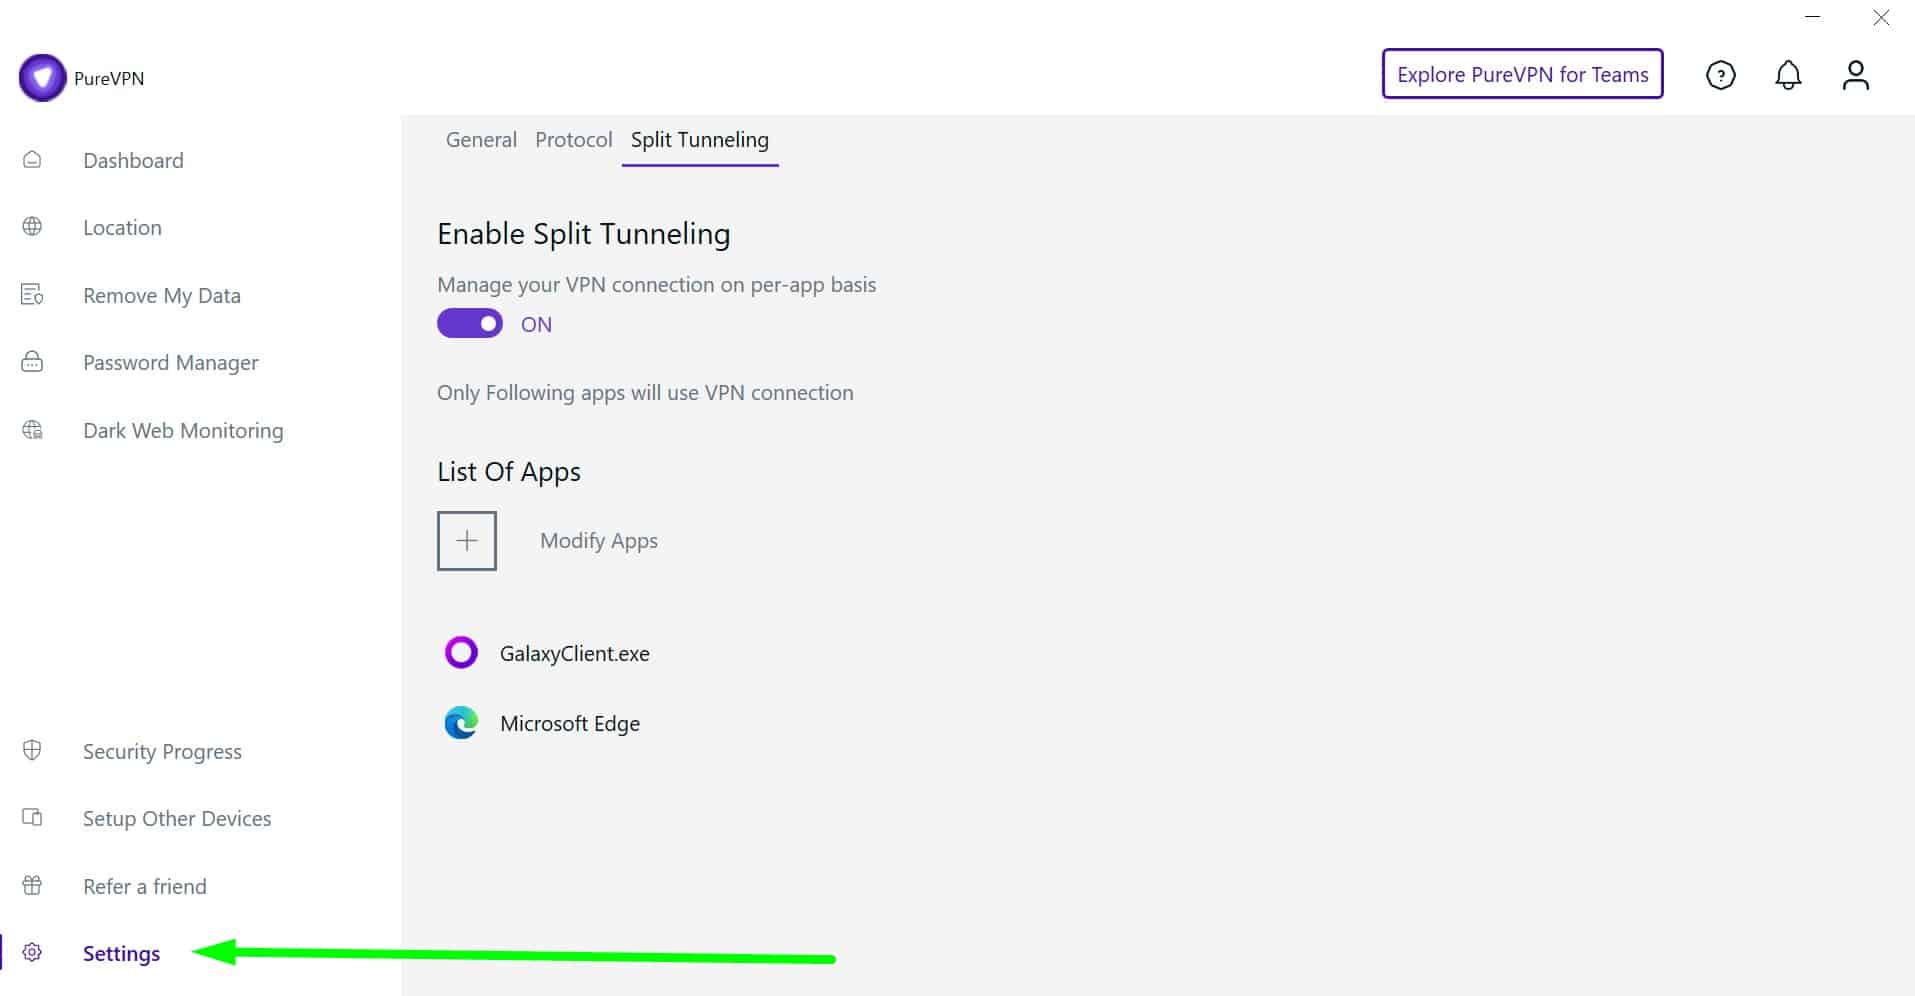Switch to the General tab
The image size is (1915, 996).
point(481,140)
